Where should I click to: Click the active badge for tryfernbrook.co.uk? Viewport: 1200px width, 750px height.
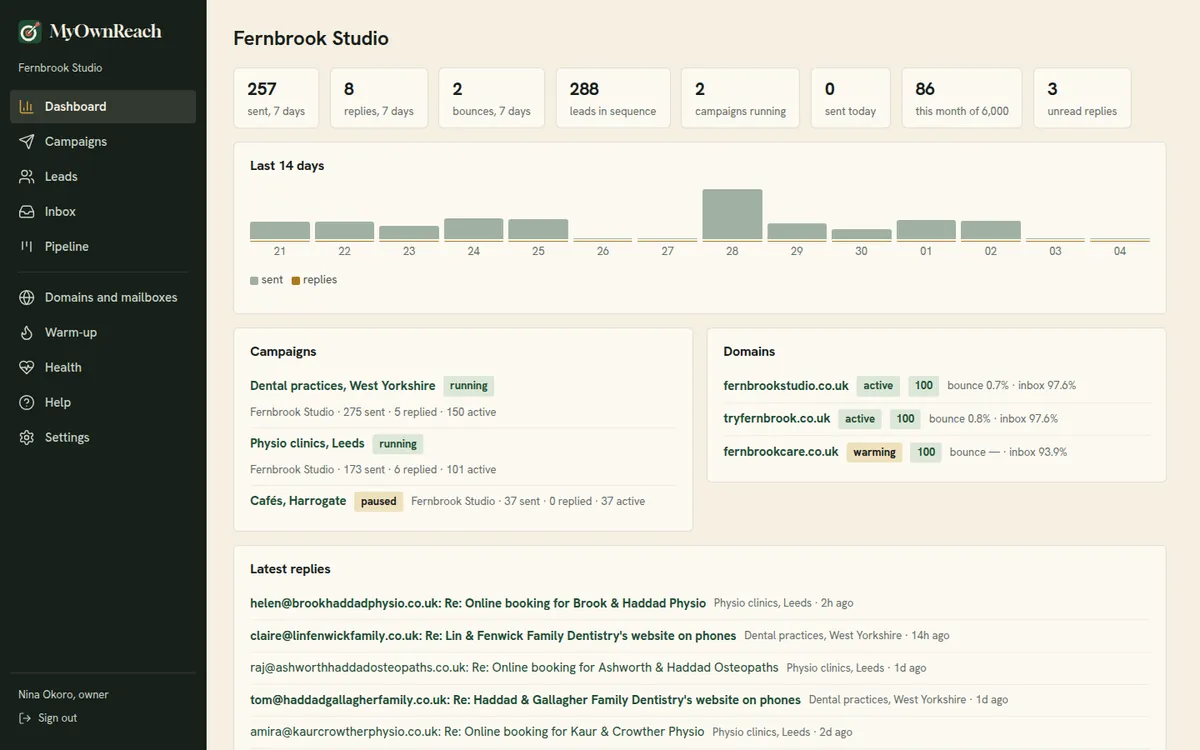coord(860,418)
